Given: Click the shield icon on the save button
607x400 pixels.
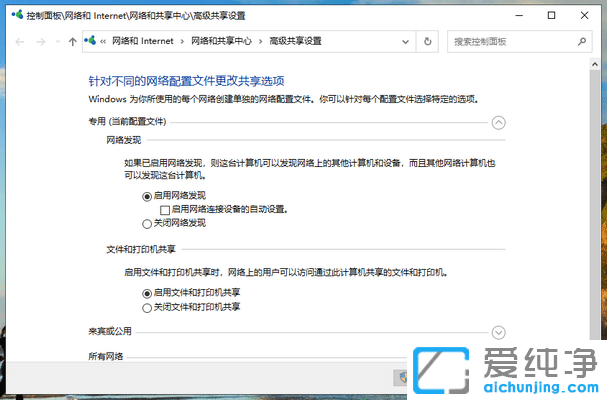Looking at the screenshot, I should (x=402, y=377).
